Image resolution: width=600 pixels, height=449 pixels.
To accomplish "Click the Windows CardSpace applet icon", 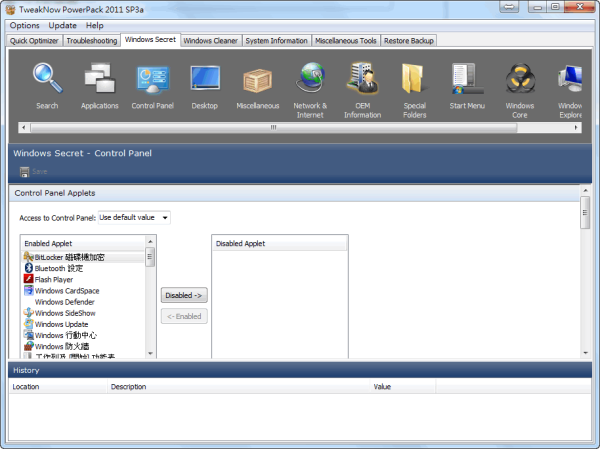I will click(x=29, y=290).
